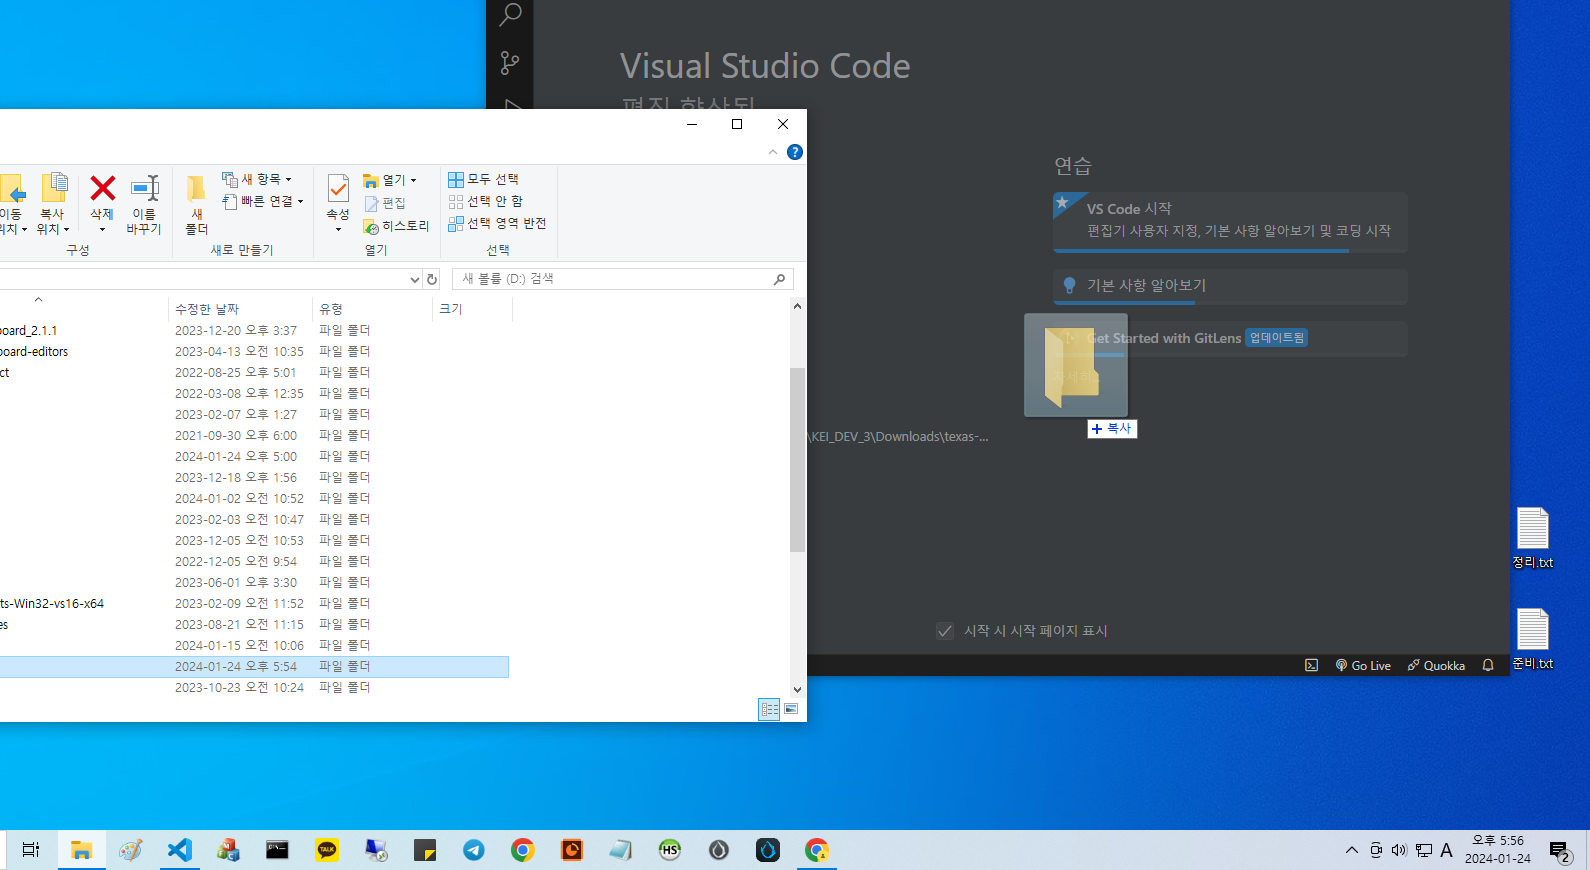Open the address bar history dropdown
Image resolution: width=1590 pixels, height=870 pixels.
pyautogui.click(x=415, y=280)
